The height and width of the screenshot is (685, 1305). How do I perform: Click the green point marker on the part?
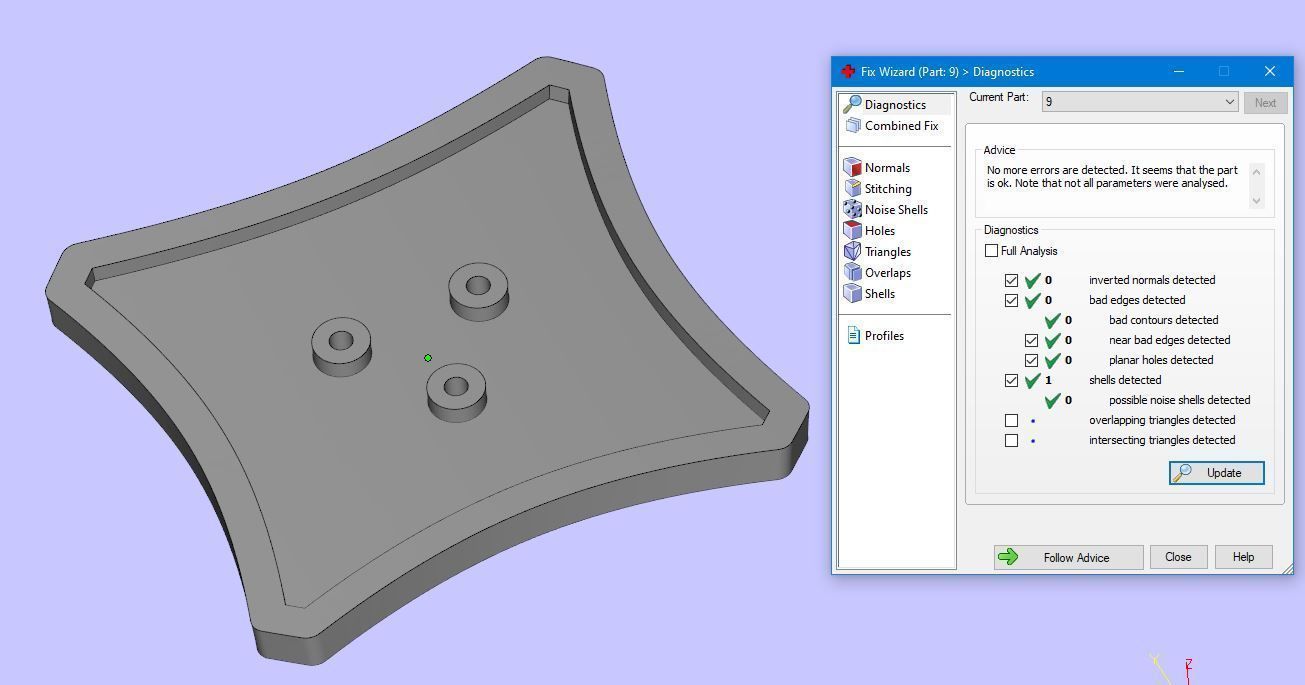coord(428,358)
